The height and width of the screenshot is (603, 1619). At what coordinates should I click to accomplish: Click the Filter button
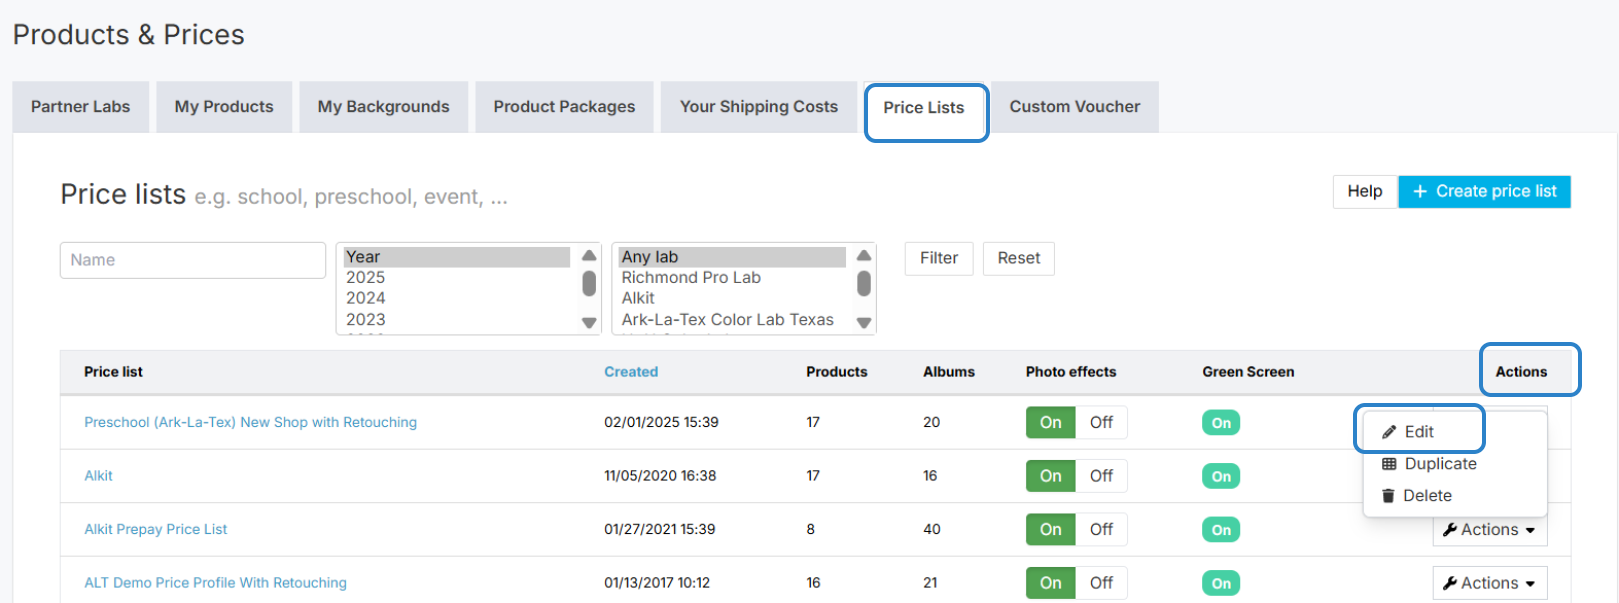click(x=939, y=258)
